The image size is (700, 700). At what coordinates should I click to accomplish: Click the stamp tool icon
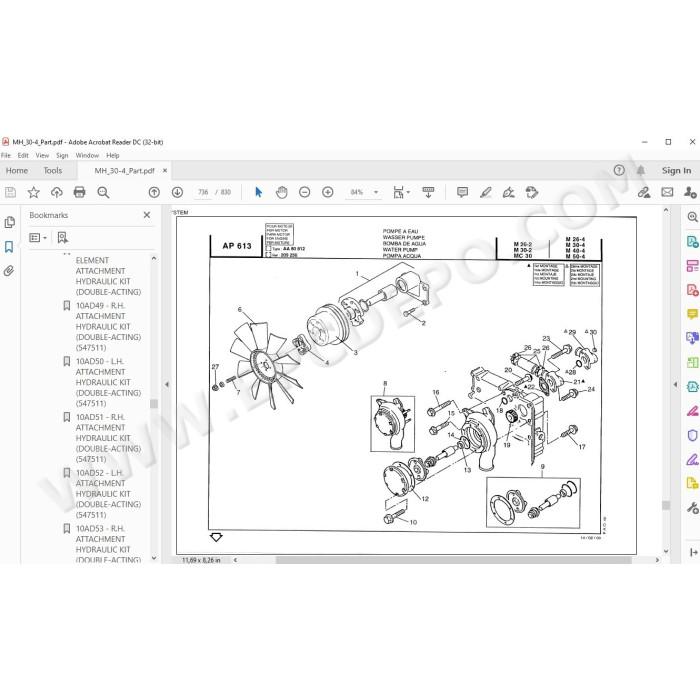click(x=532, y=192)
